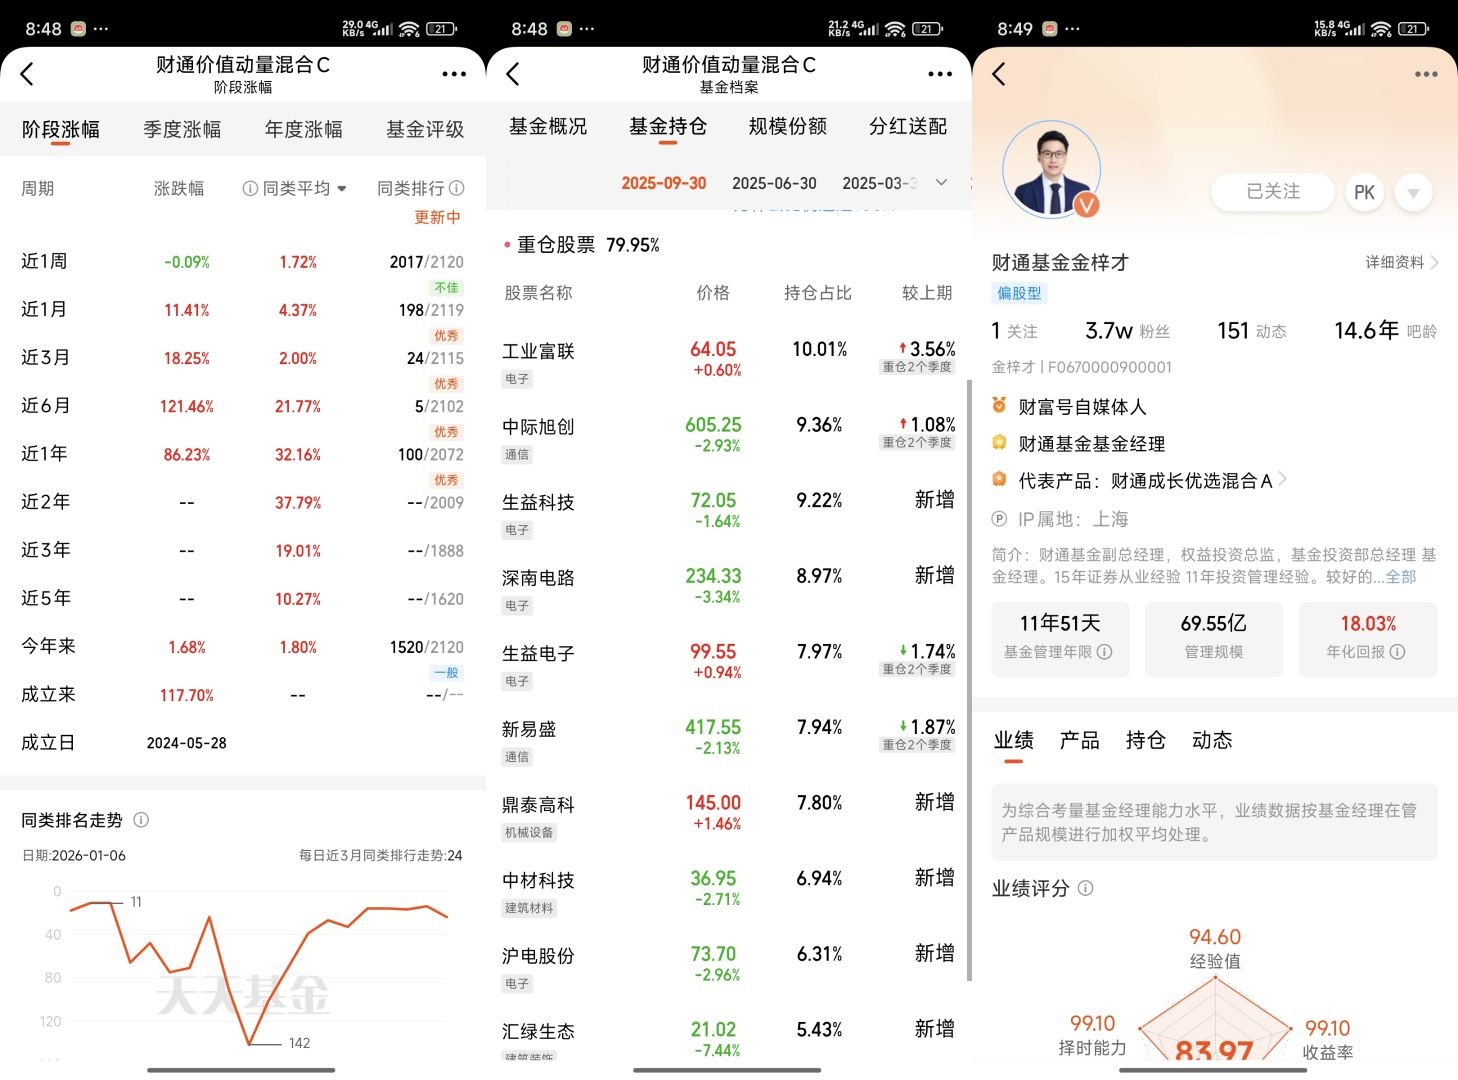This screenshot has width=1458, height=1080.
Task: Open the 汇绿生态 stock row
Action: pyautogui.click(x=728, y=1038)
